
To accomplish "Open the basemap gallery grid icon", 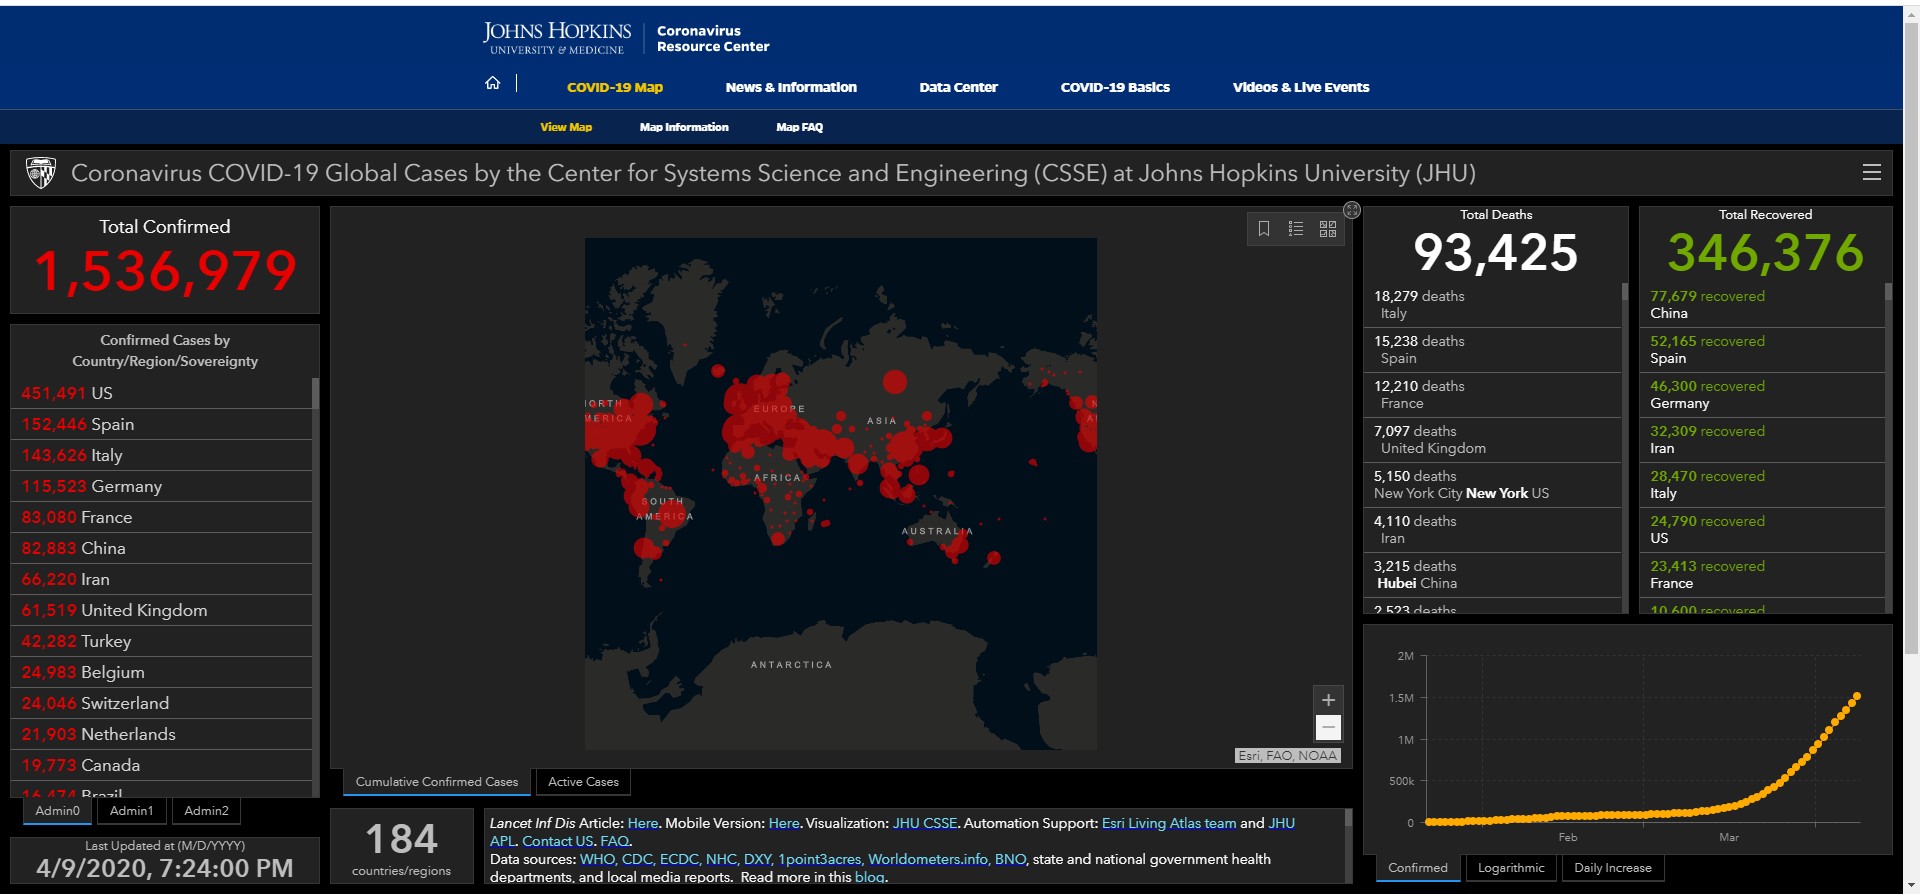I will click(1328, 229).
